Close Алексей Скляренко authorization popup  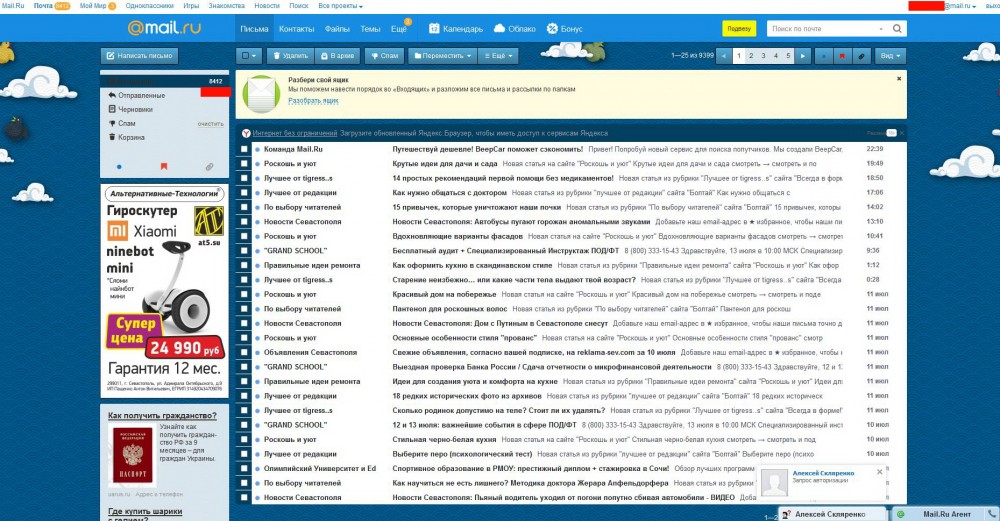[x=879, y=473]
